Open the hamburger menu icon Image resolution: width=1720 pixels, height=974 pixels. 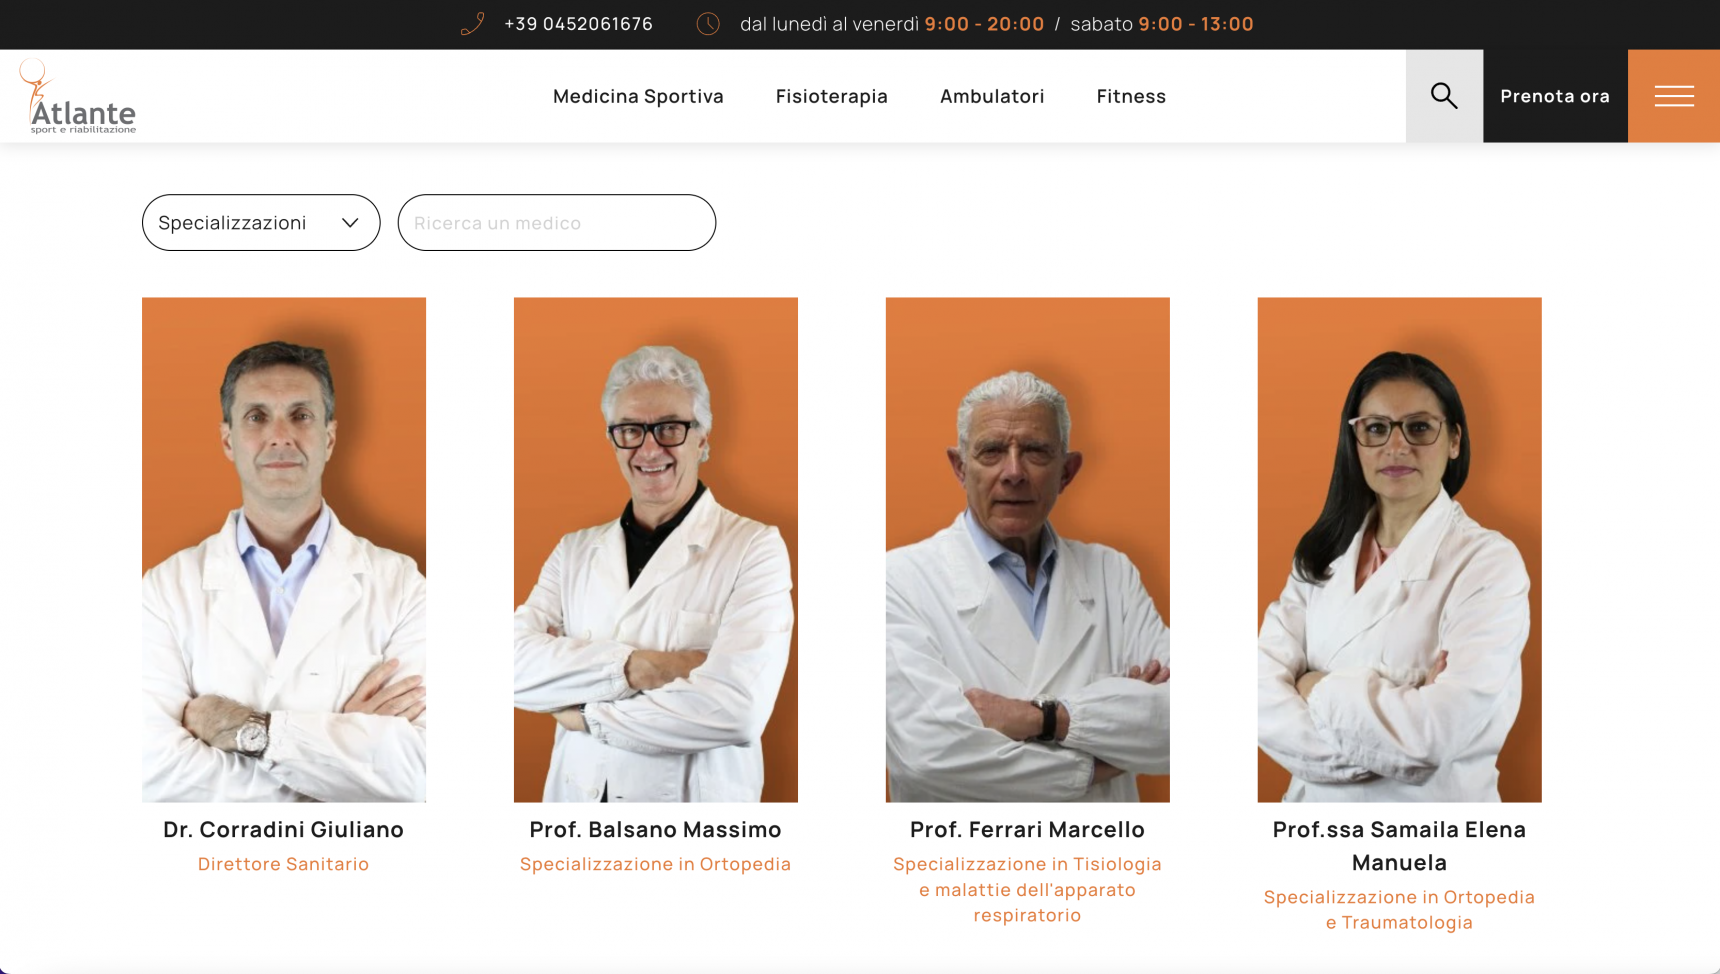pos(1674,96)
